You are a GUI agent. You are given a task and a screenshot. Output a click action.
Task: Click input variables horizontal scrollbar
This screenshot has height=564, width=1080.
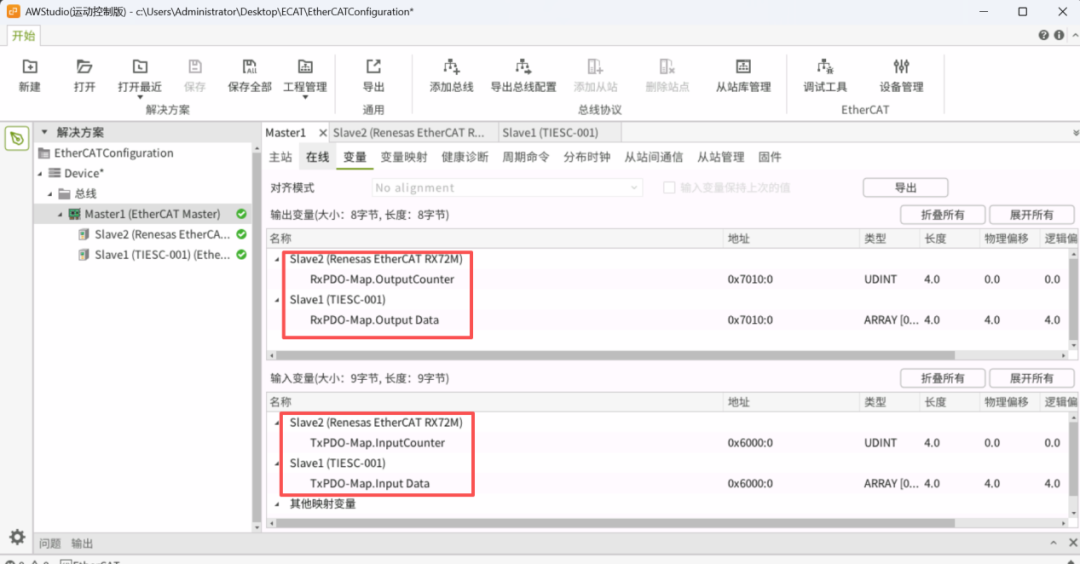[615, 523]
